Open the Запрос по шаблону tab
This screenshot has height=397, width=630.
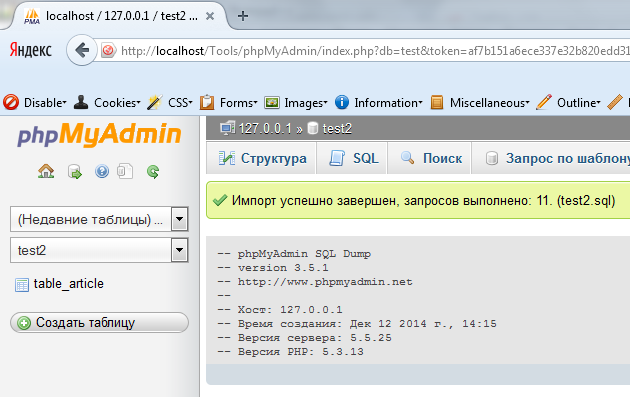click(551, 158)
